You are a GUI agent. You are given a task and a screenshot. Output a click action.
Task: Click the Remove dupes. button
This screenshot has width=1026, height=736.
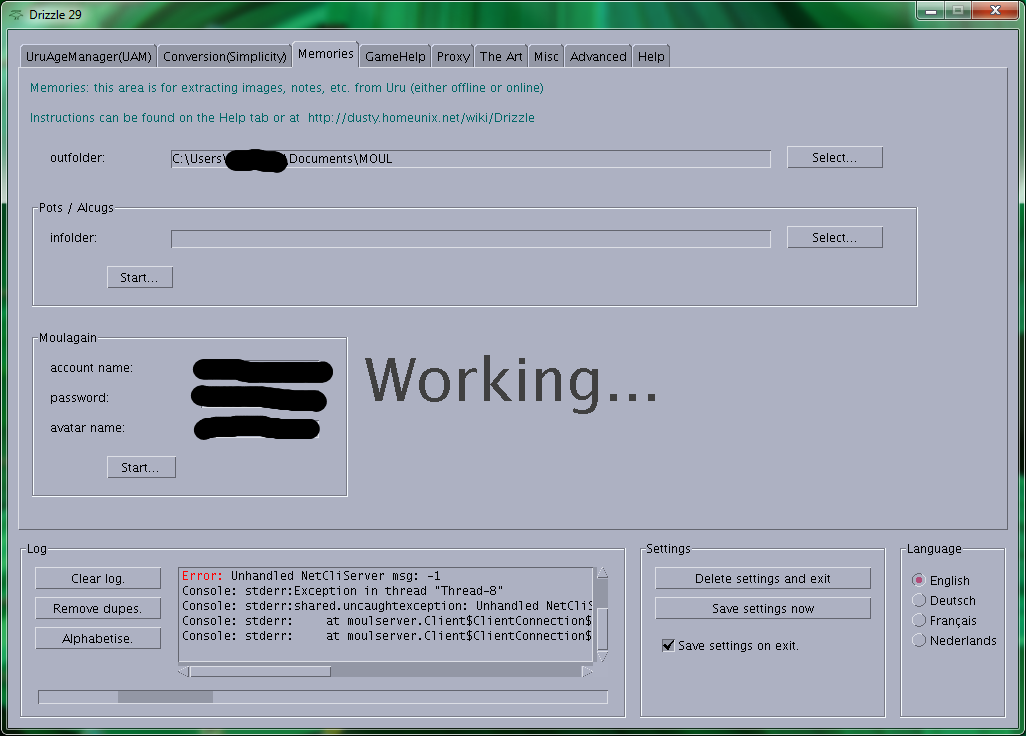(x=97, y=608)
